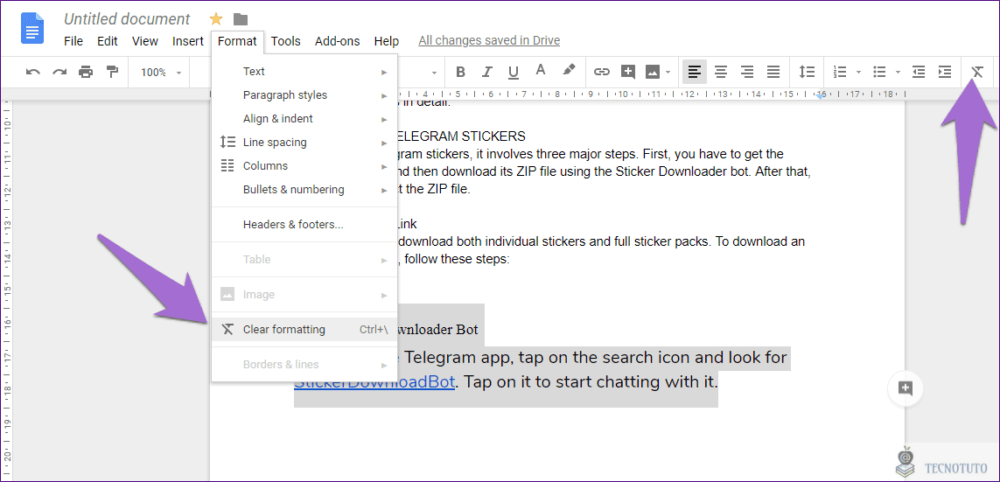This screenshot has width=1000, height=482.
Task: Expand numbered list options arrow
Action: (858, 72)
